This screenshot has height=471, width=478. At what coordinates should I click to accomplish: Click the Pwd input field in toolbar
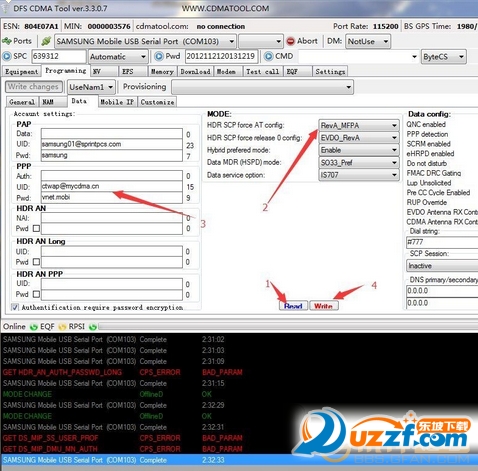coord(221,56)
